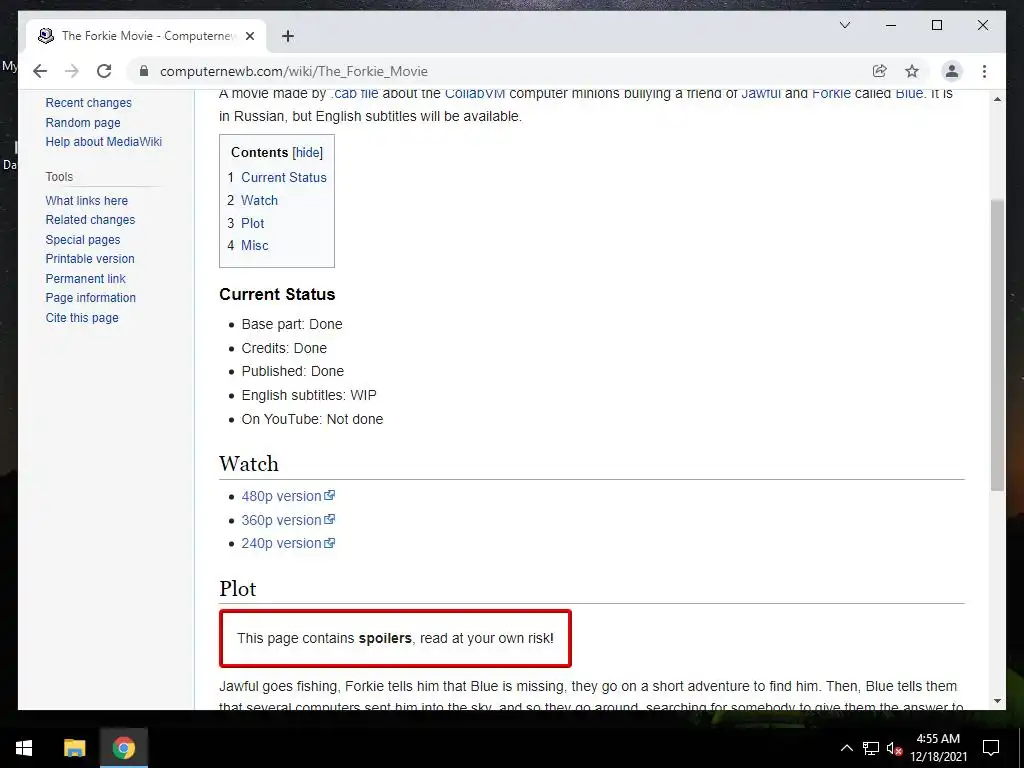Open the notification center icon
The width and height of the screenshot is (1024, 768).
point(991,748)
